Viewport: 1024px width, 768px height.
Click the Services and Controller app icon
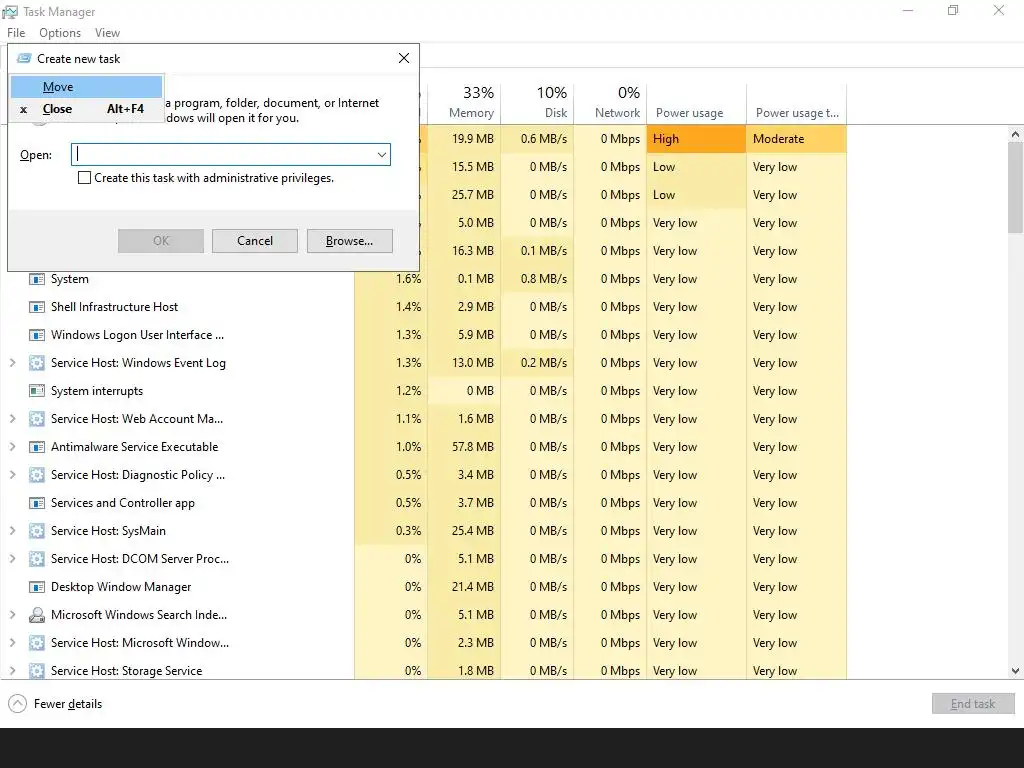[x=37, y=504]
